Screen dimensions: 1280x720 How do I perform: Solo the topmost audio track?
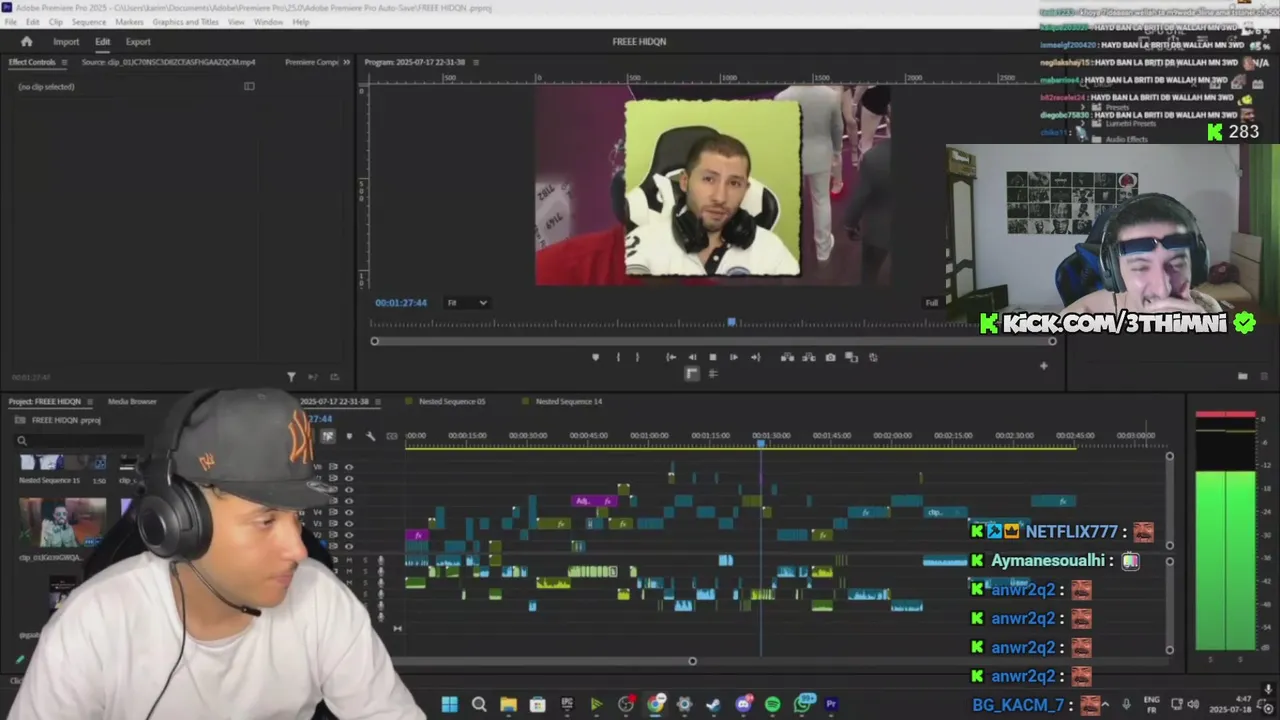(x=364, y=560)
